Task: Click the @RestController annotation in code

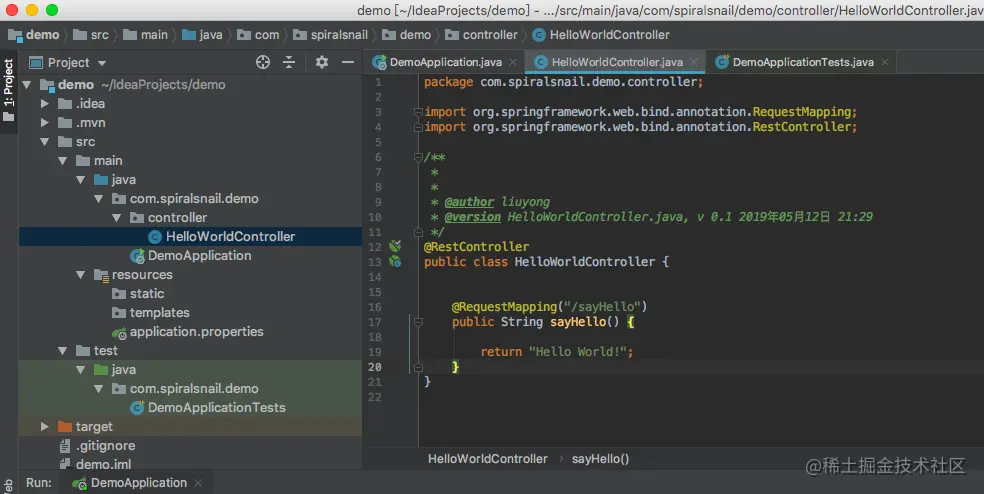Action: tap(476, 247)
